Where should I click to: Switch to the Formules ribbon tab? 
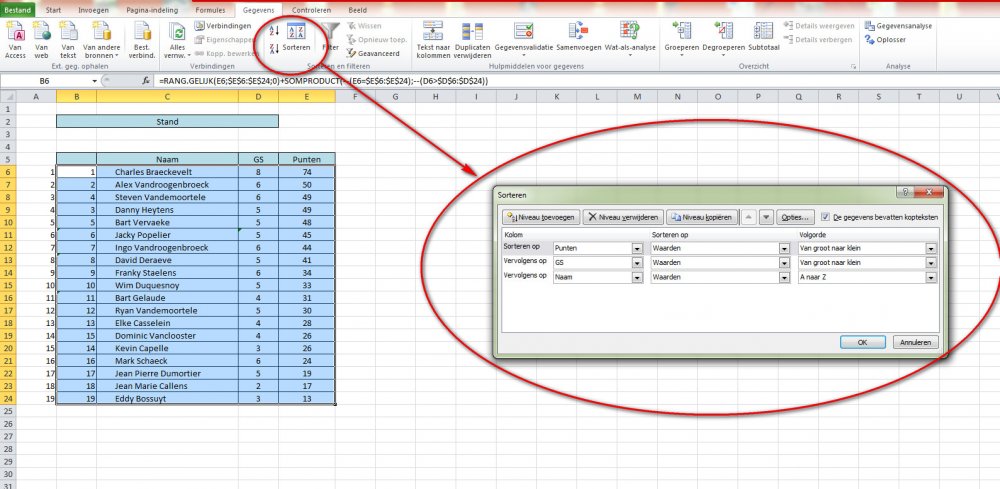(x=210, y=9)
